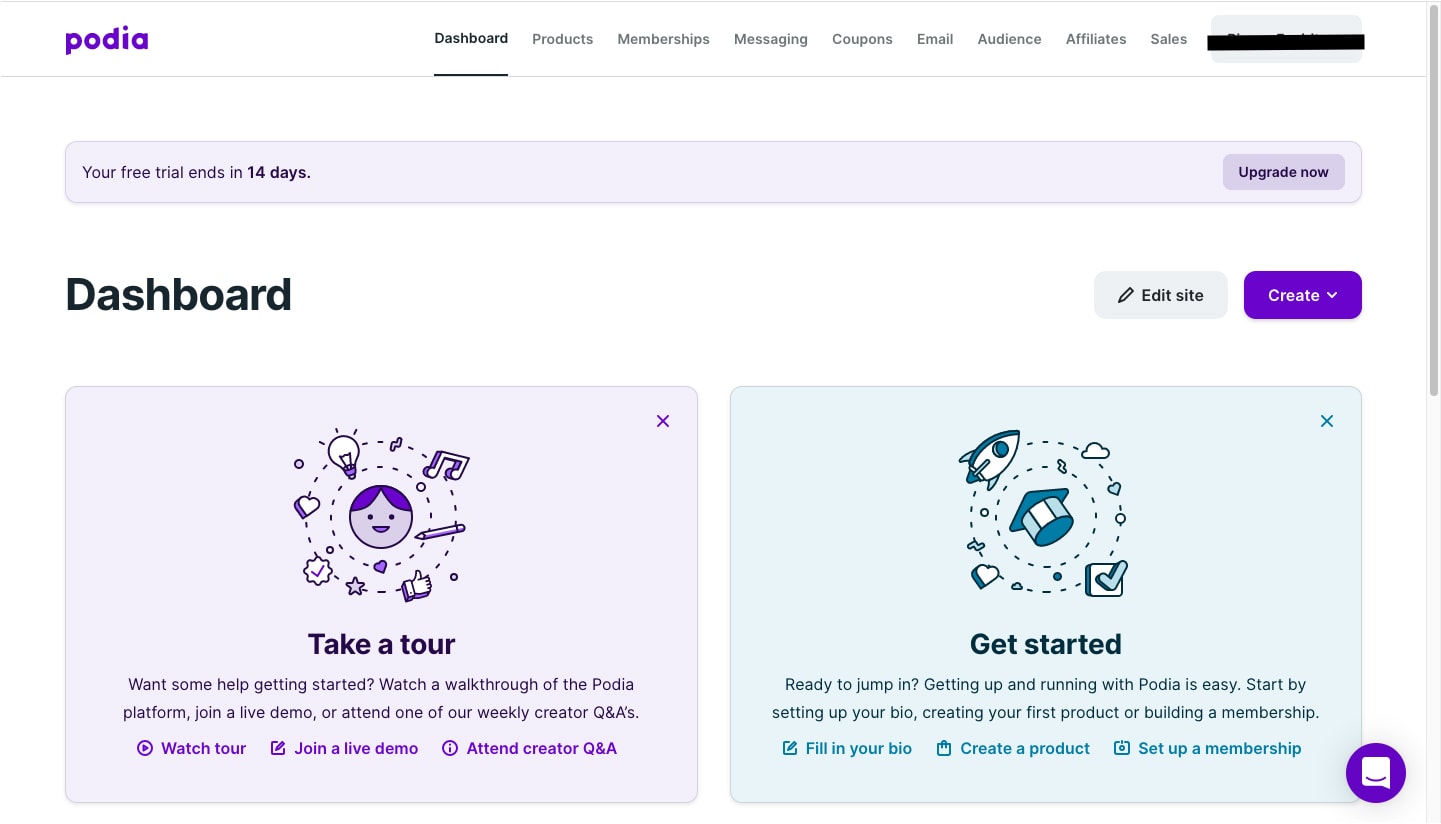Screen dimensions: 1441x824
Task: Click the Edit site button
Action: tap(1161, 295)
